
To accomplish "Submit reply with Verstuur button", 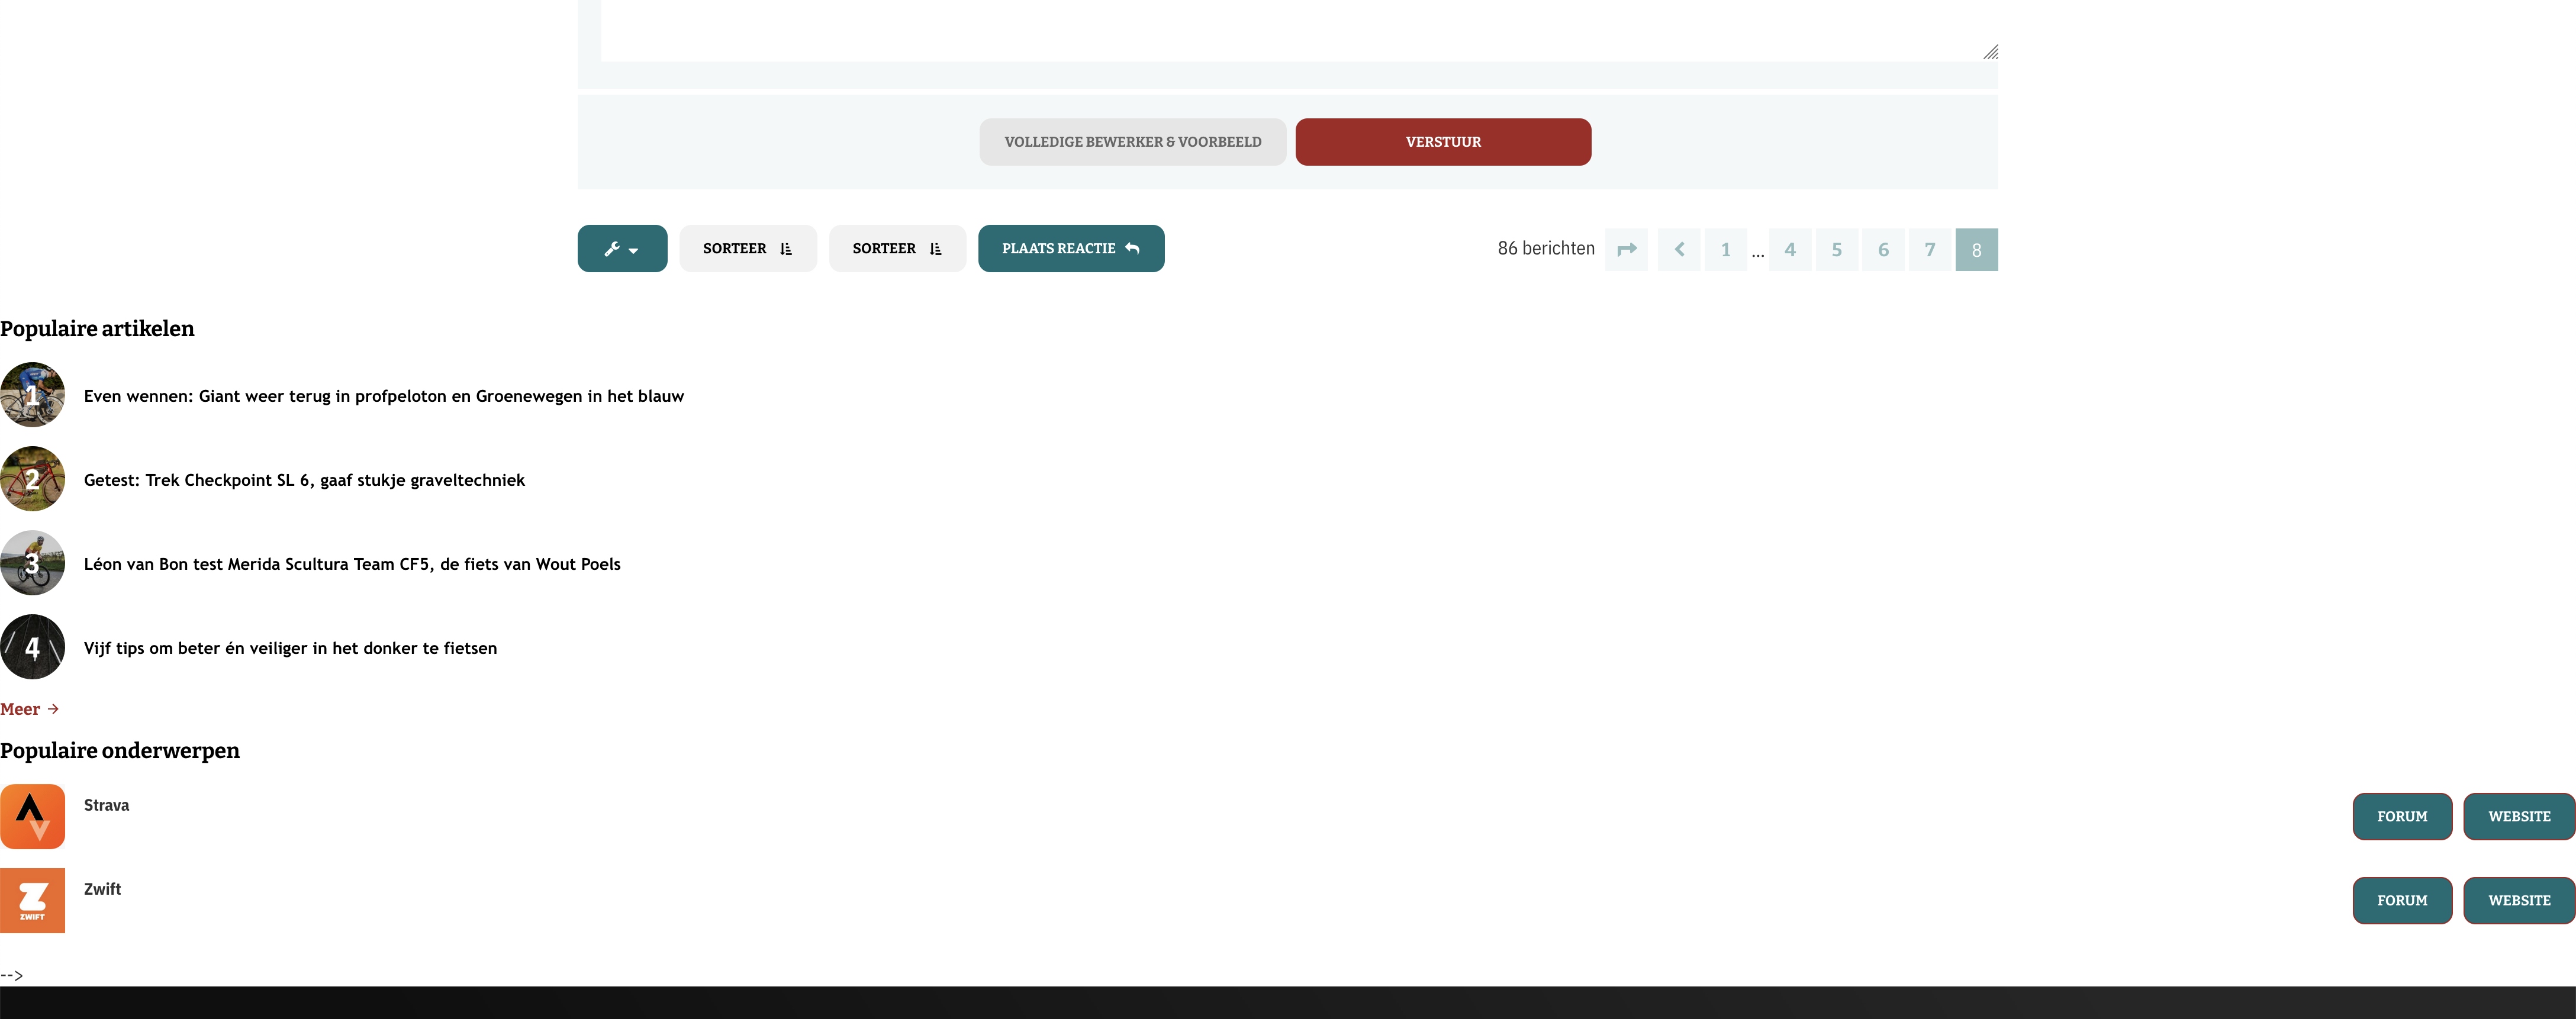I will coord(1442,142).
